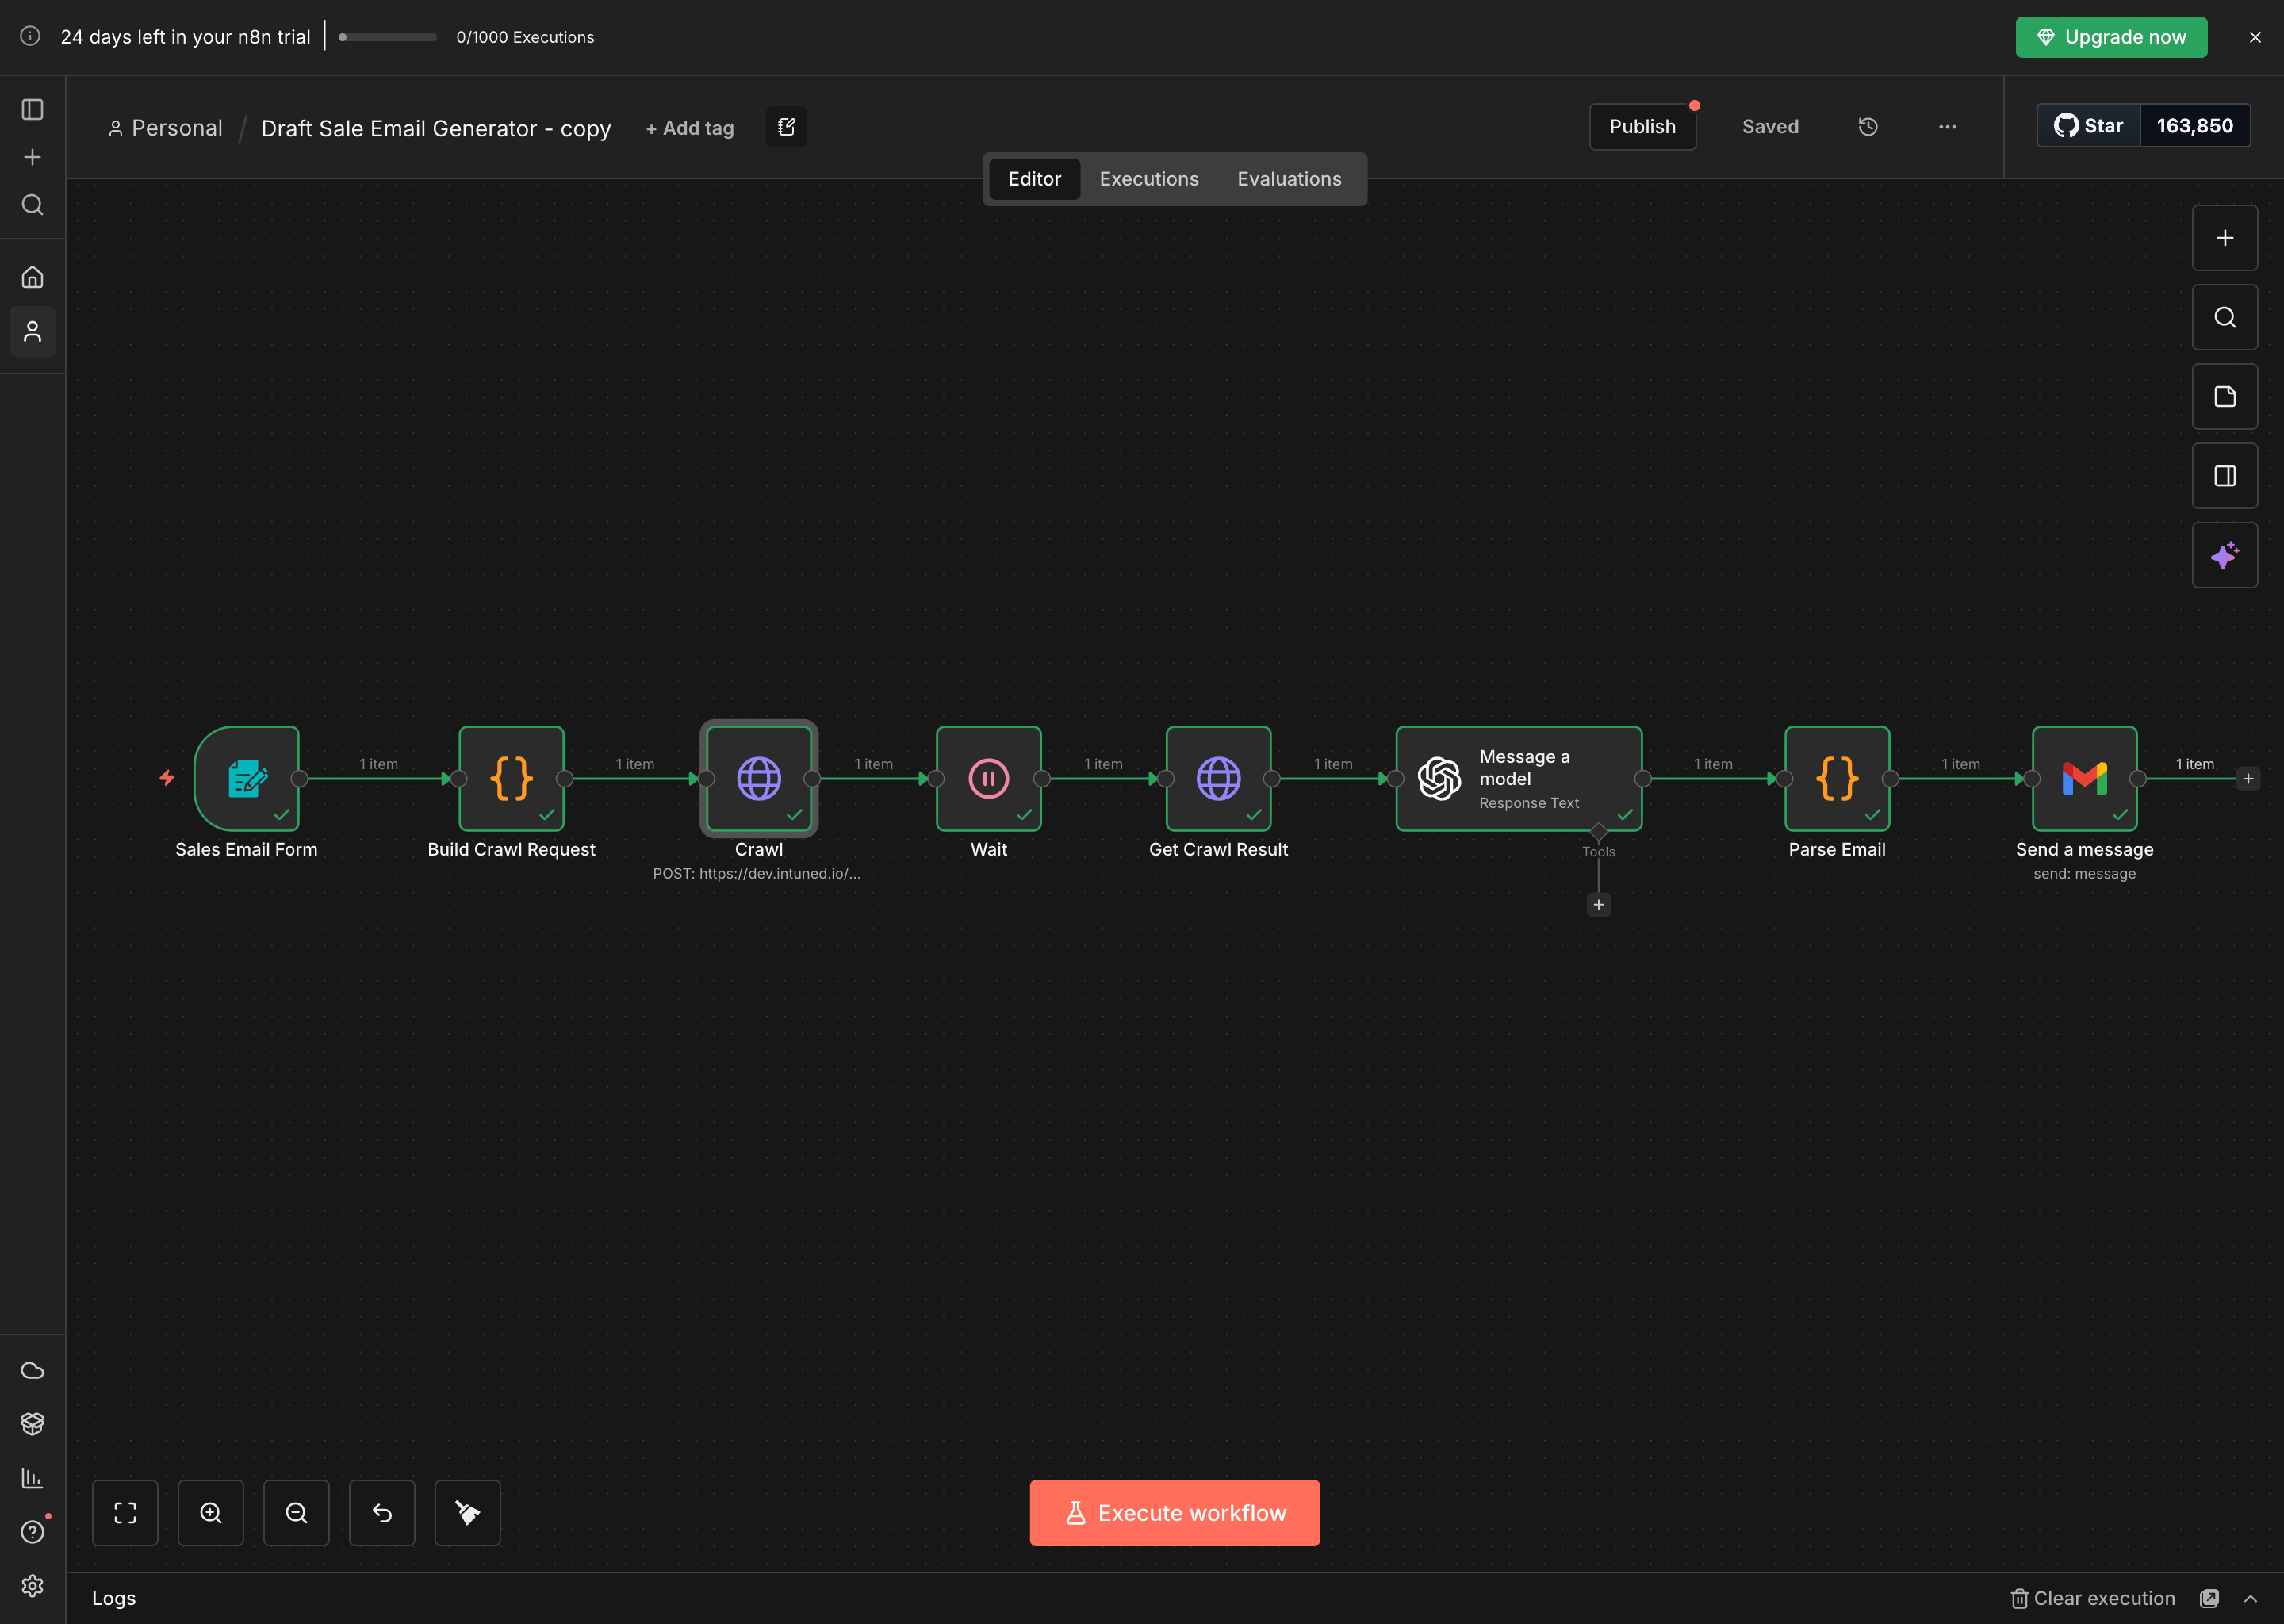Open the workflow options ellipsis menu
Viewport: 2284px width, 1624px height.
(1947, 127)
